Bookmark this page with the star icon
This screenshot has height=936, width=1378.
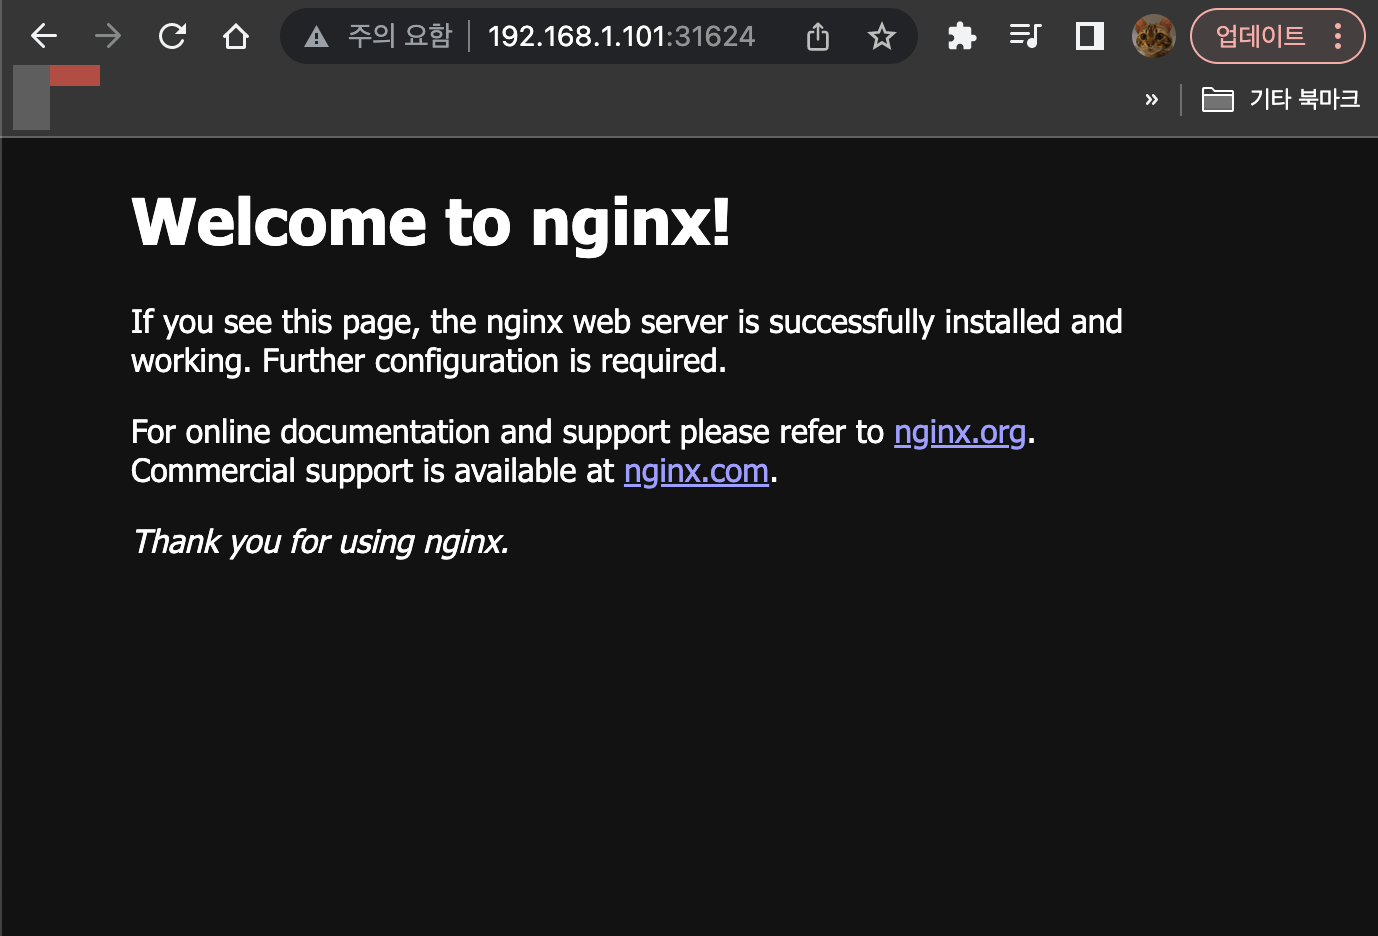coord(881,37)
